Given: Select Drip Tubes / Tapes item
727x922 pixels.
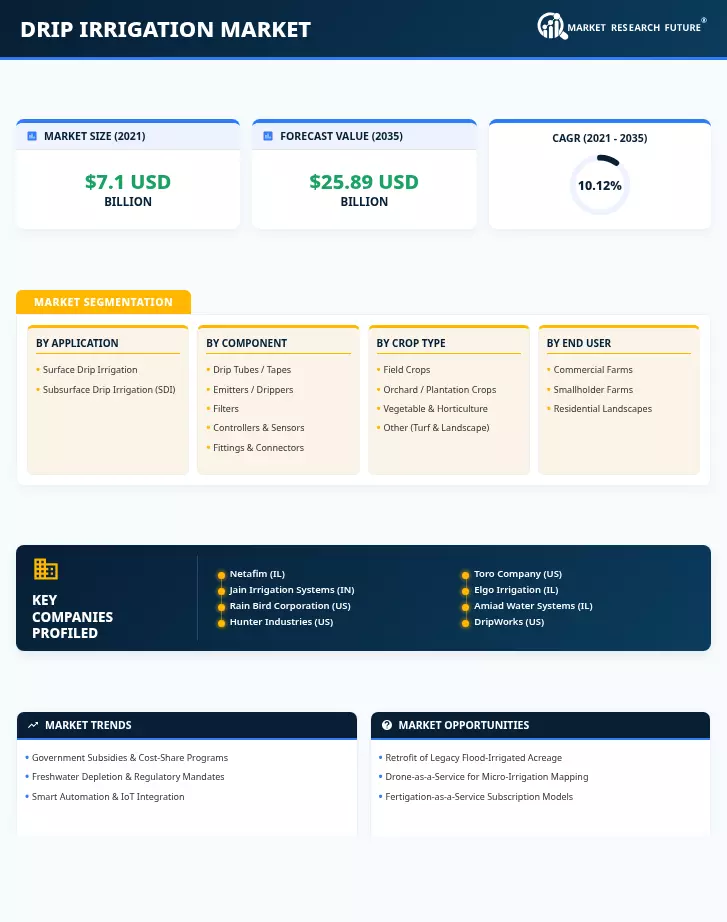Looking at the screenshot, I should coord(252,370).
